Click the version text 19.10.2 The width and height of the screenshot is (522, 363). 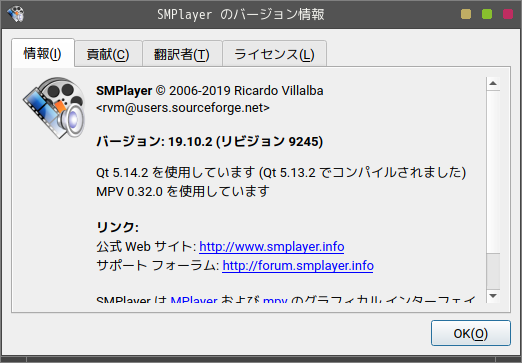pos(190,142)
